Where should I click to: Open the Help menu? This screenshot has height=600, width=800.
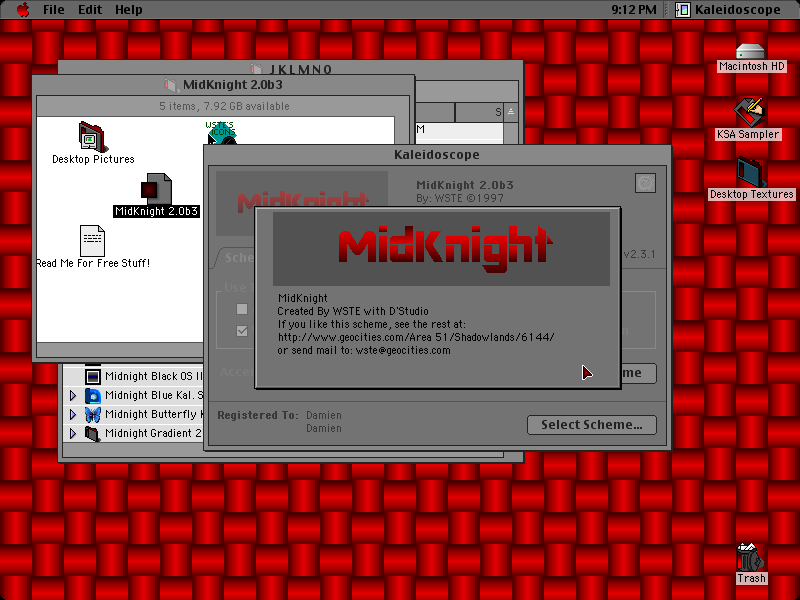(x=128, y=10)
